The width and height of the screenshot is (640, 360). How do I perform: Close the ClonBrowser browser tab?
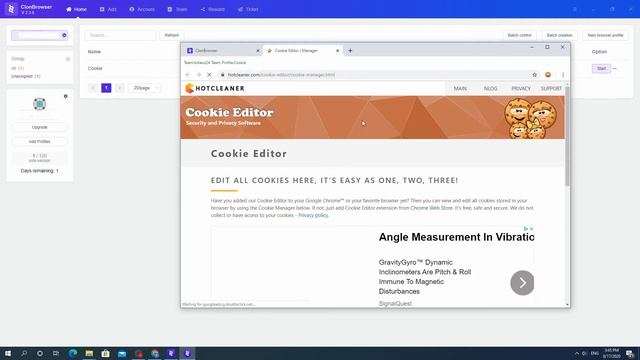258,51
